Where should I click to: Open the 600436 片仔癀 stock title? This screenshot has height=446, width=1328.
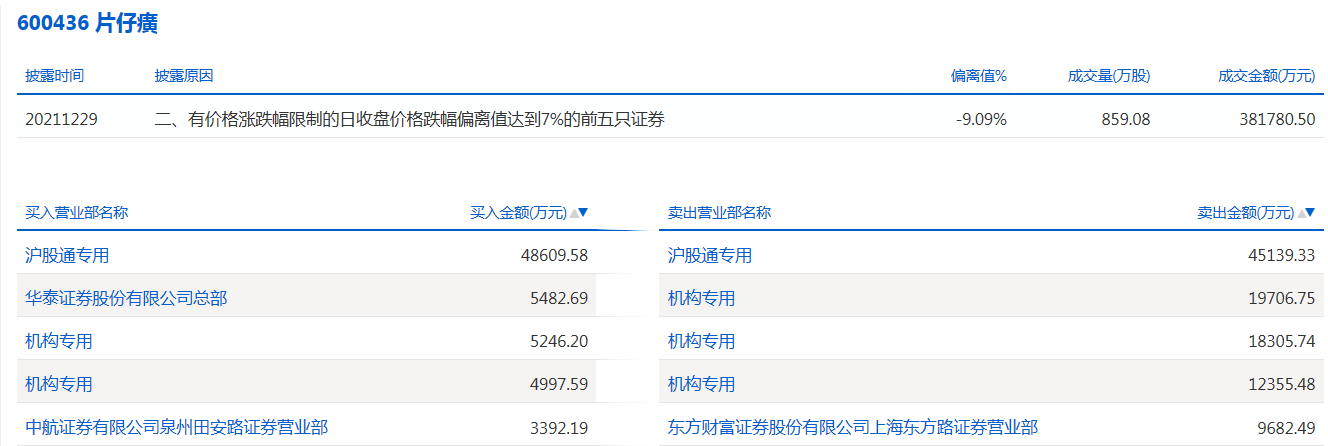87,24
